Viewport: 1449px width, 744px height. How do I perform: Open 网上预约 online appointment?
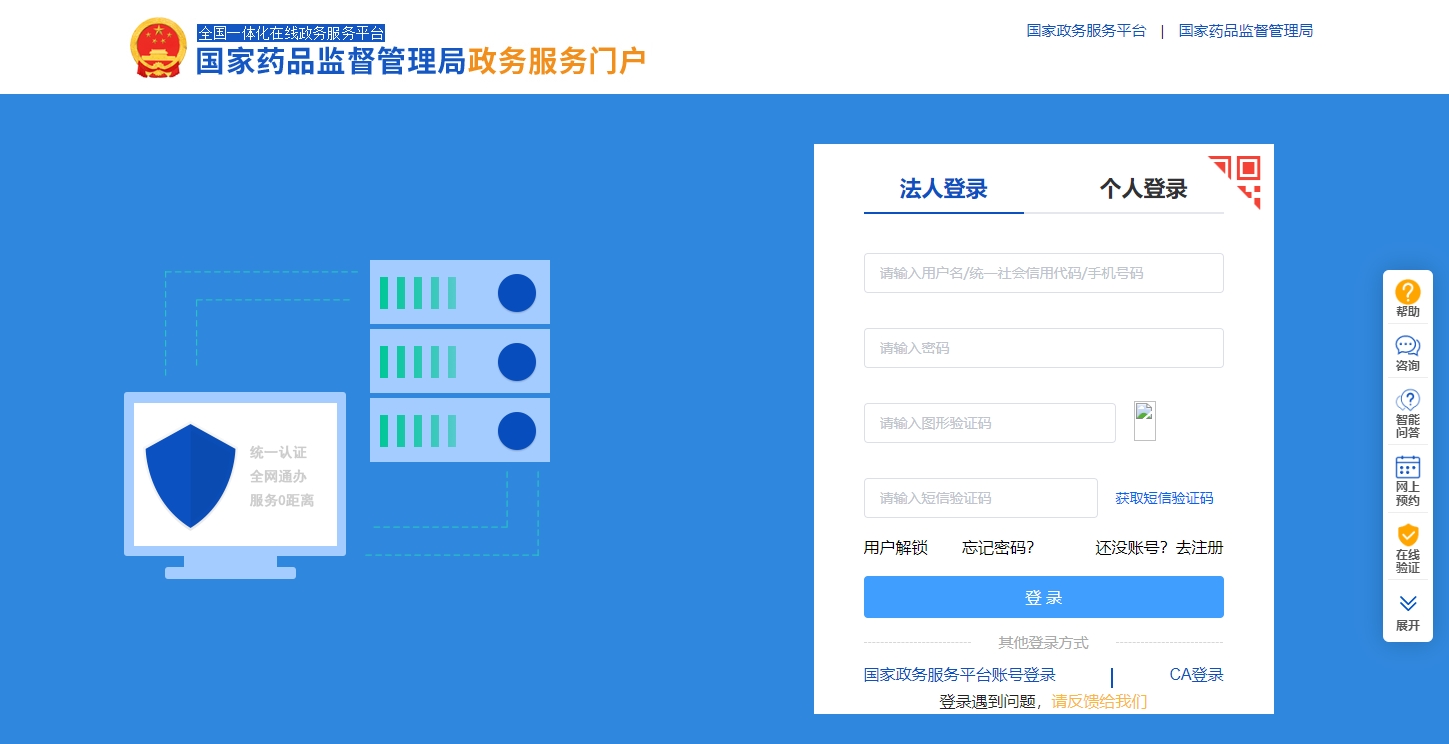1407,481
